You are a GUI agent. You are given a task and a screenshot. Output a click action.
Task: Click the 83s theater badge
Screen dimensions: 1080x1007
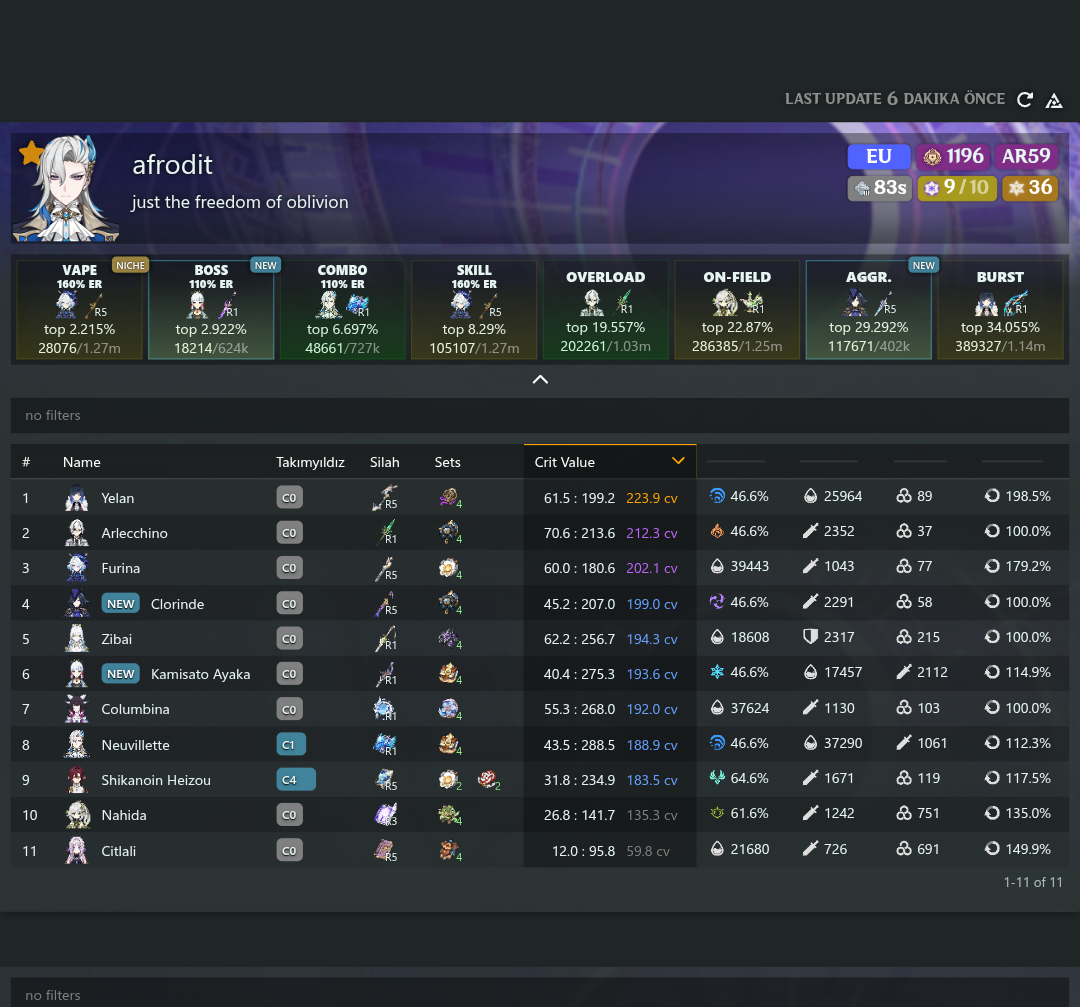[x=880, y=187]
